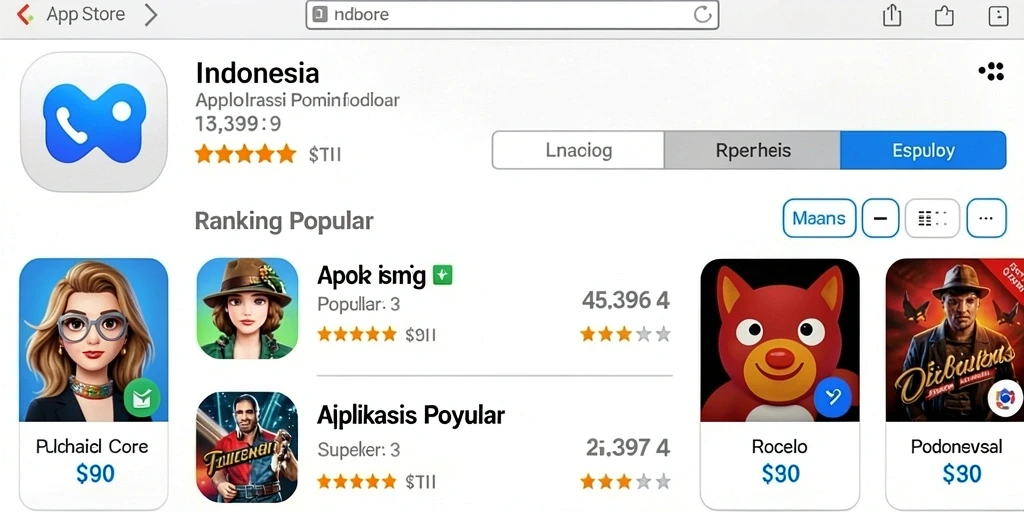Collapse with the minus button
The height and width of the screenshot is (512, 1024).
[880, 218]
